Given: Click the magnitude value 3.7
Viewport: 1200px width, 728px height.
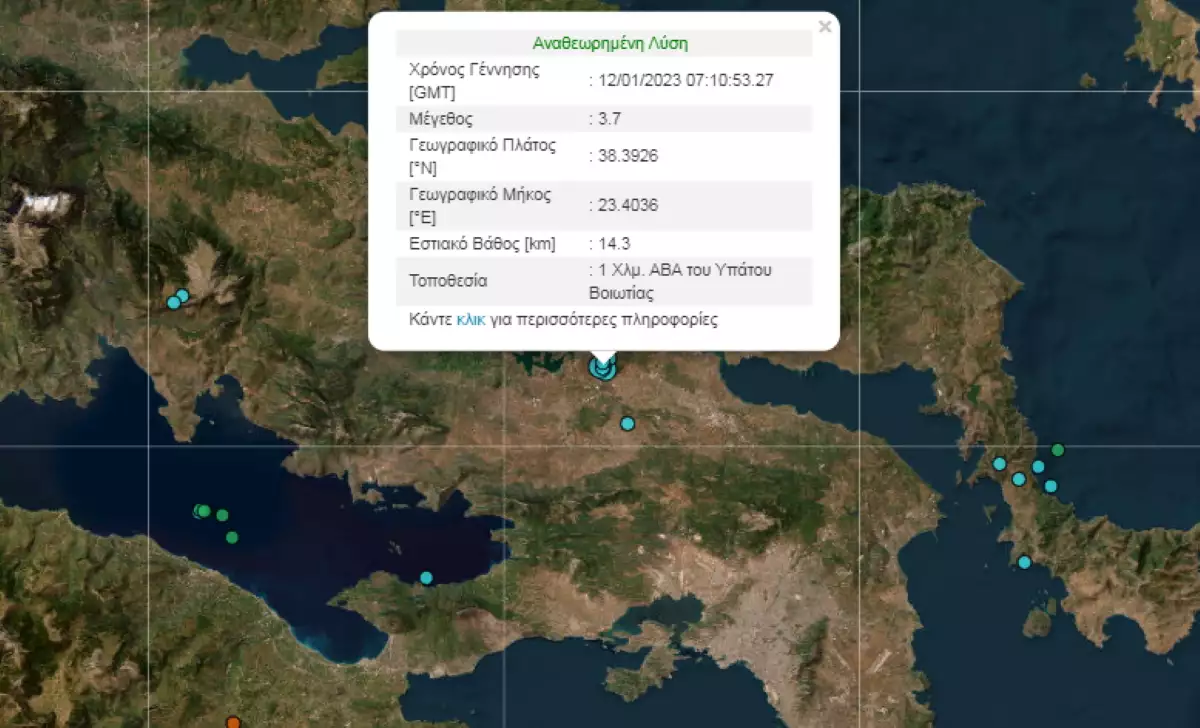Looking at the screenshot, I should [611, 119].
